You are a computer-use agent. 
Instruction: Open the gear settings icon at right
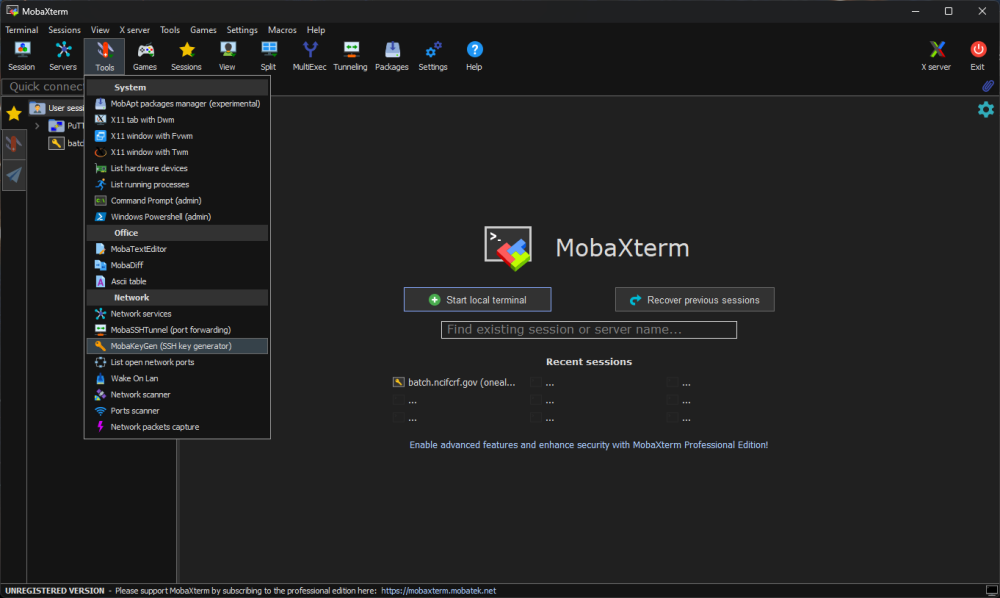tap(986, 109)
